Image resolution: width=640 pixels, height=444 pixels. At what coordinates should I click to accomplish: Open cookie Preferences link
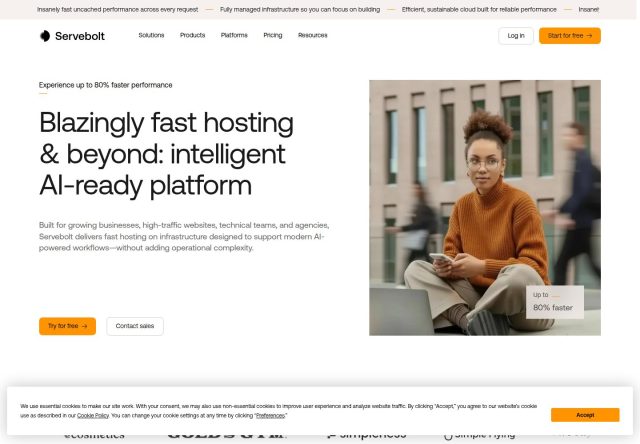click(271, 415)
